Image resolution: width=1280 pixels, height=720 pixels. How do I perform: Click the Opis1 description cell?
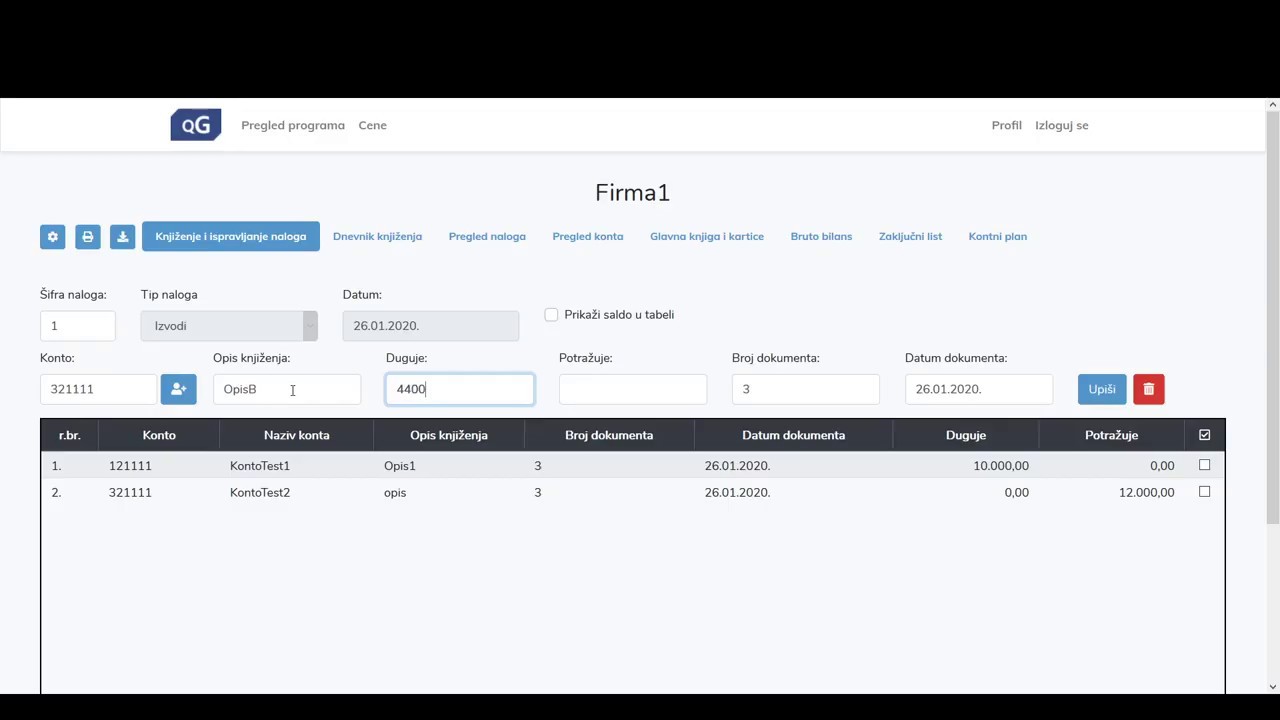tap(400, 466)
